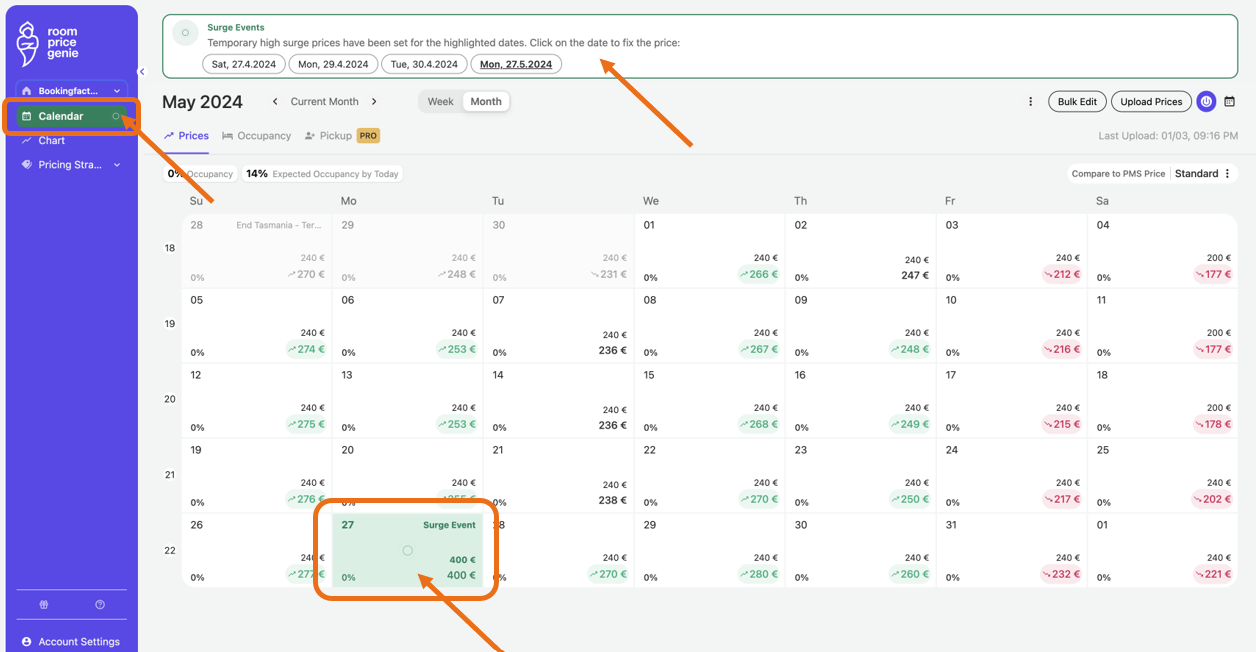Image resolution: width=1256 pixels, height=652 pixels.
Task: Toggle Compare to PMS Price
Action: tap(1118, 174)
